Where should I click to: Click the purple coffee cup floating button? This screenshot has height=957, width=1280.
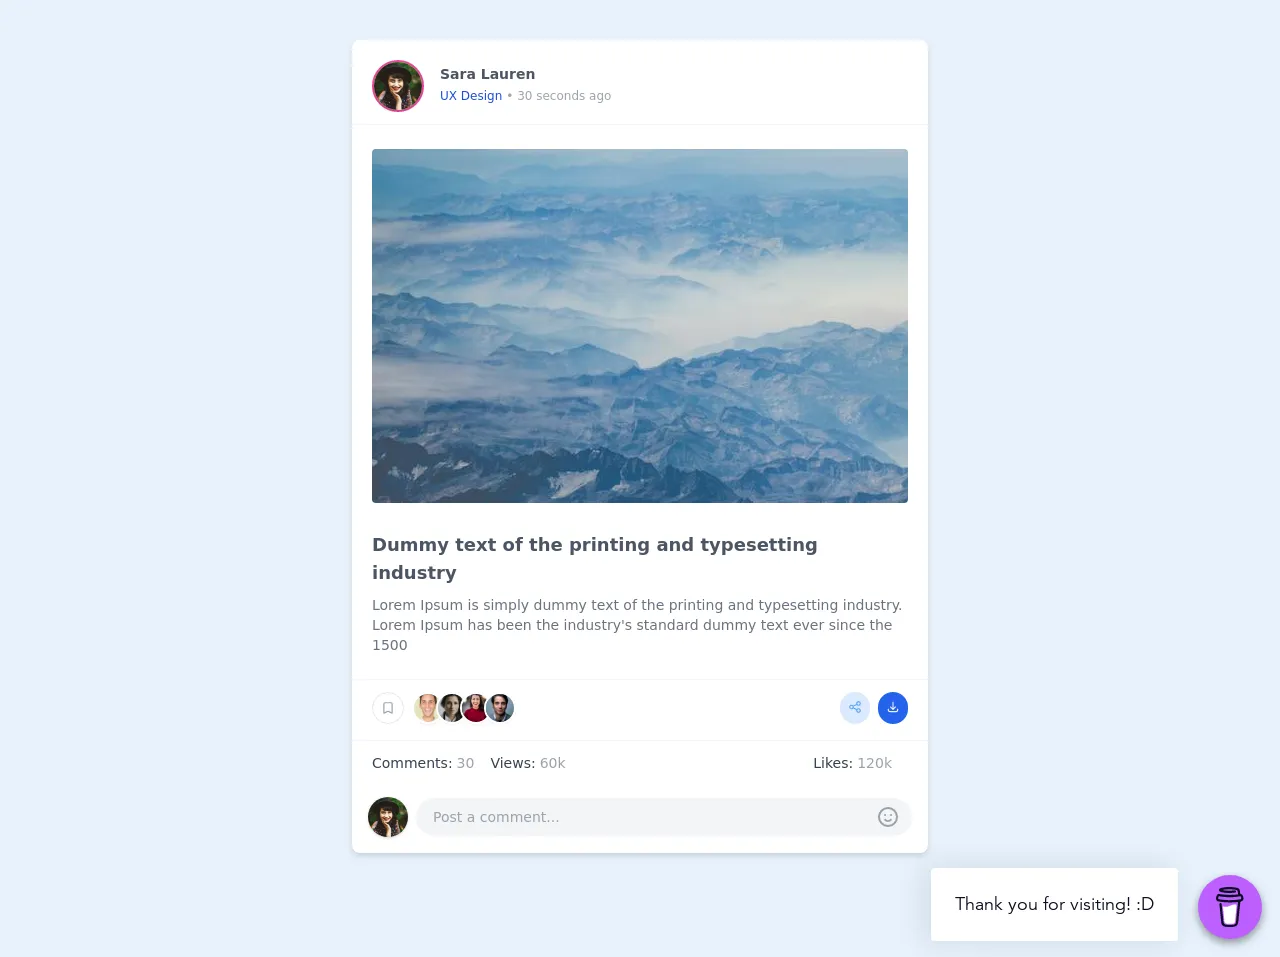[1230, 907]
